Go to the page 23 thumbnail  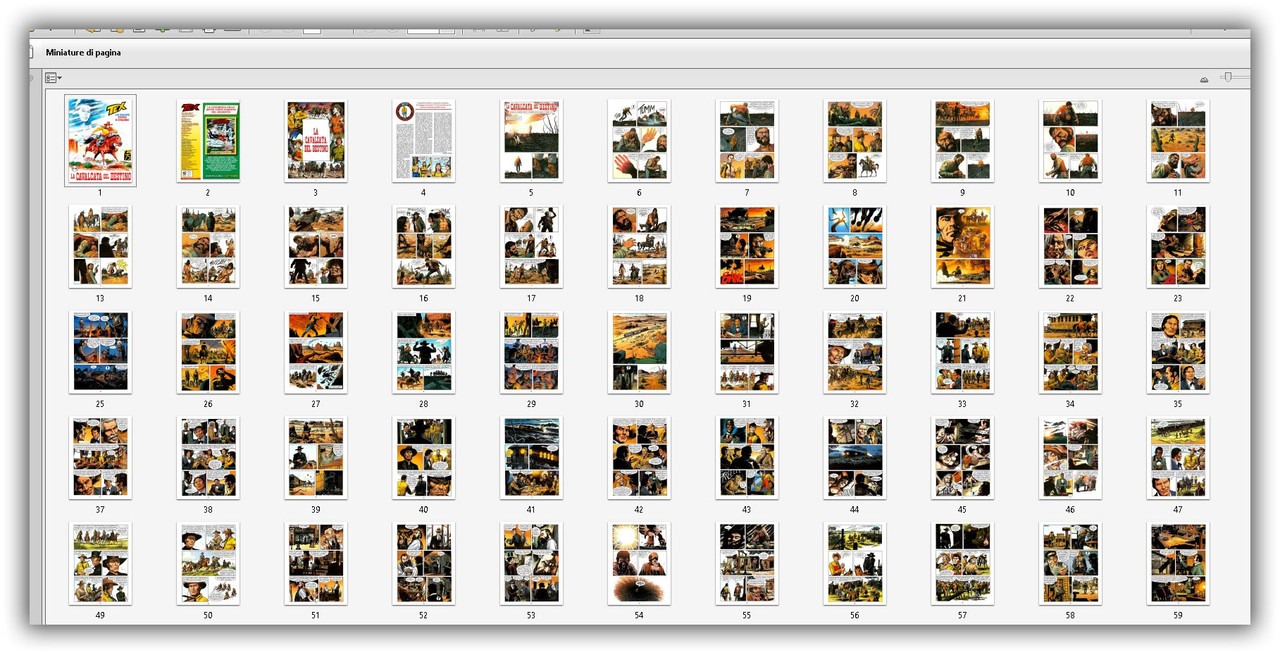(1178, 246)
